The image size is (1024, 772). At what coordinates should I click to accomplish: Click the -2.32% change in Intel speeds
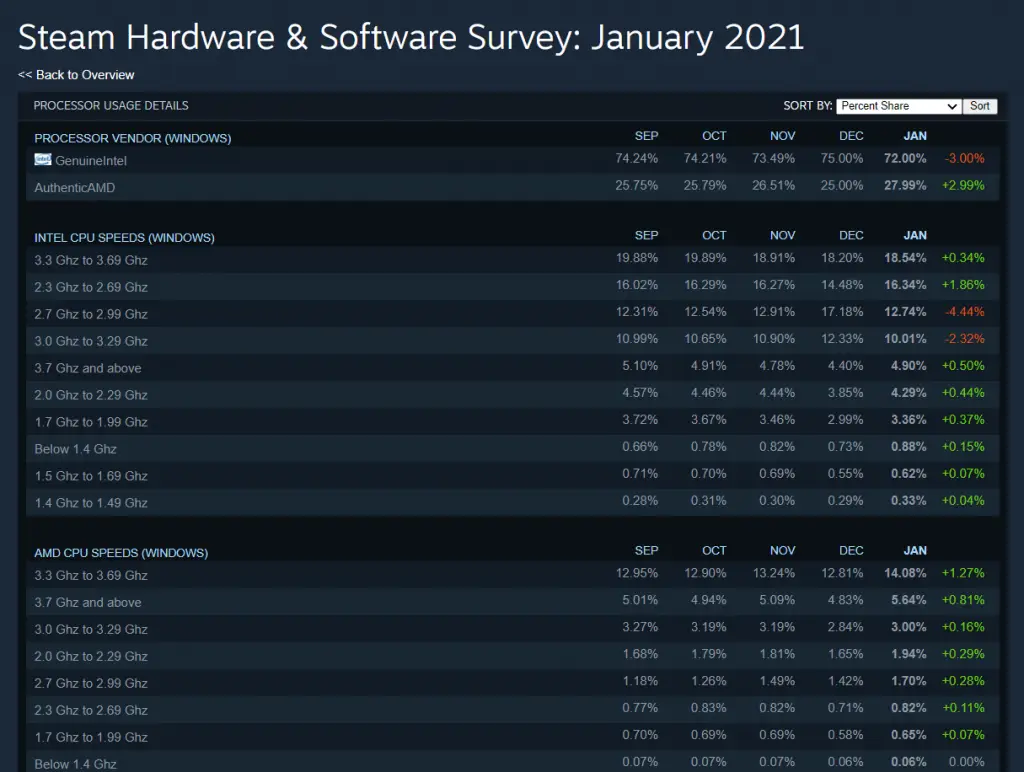click(x=964, y=339)
